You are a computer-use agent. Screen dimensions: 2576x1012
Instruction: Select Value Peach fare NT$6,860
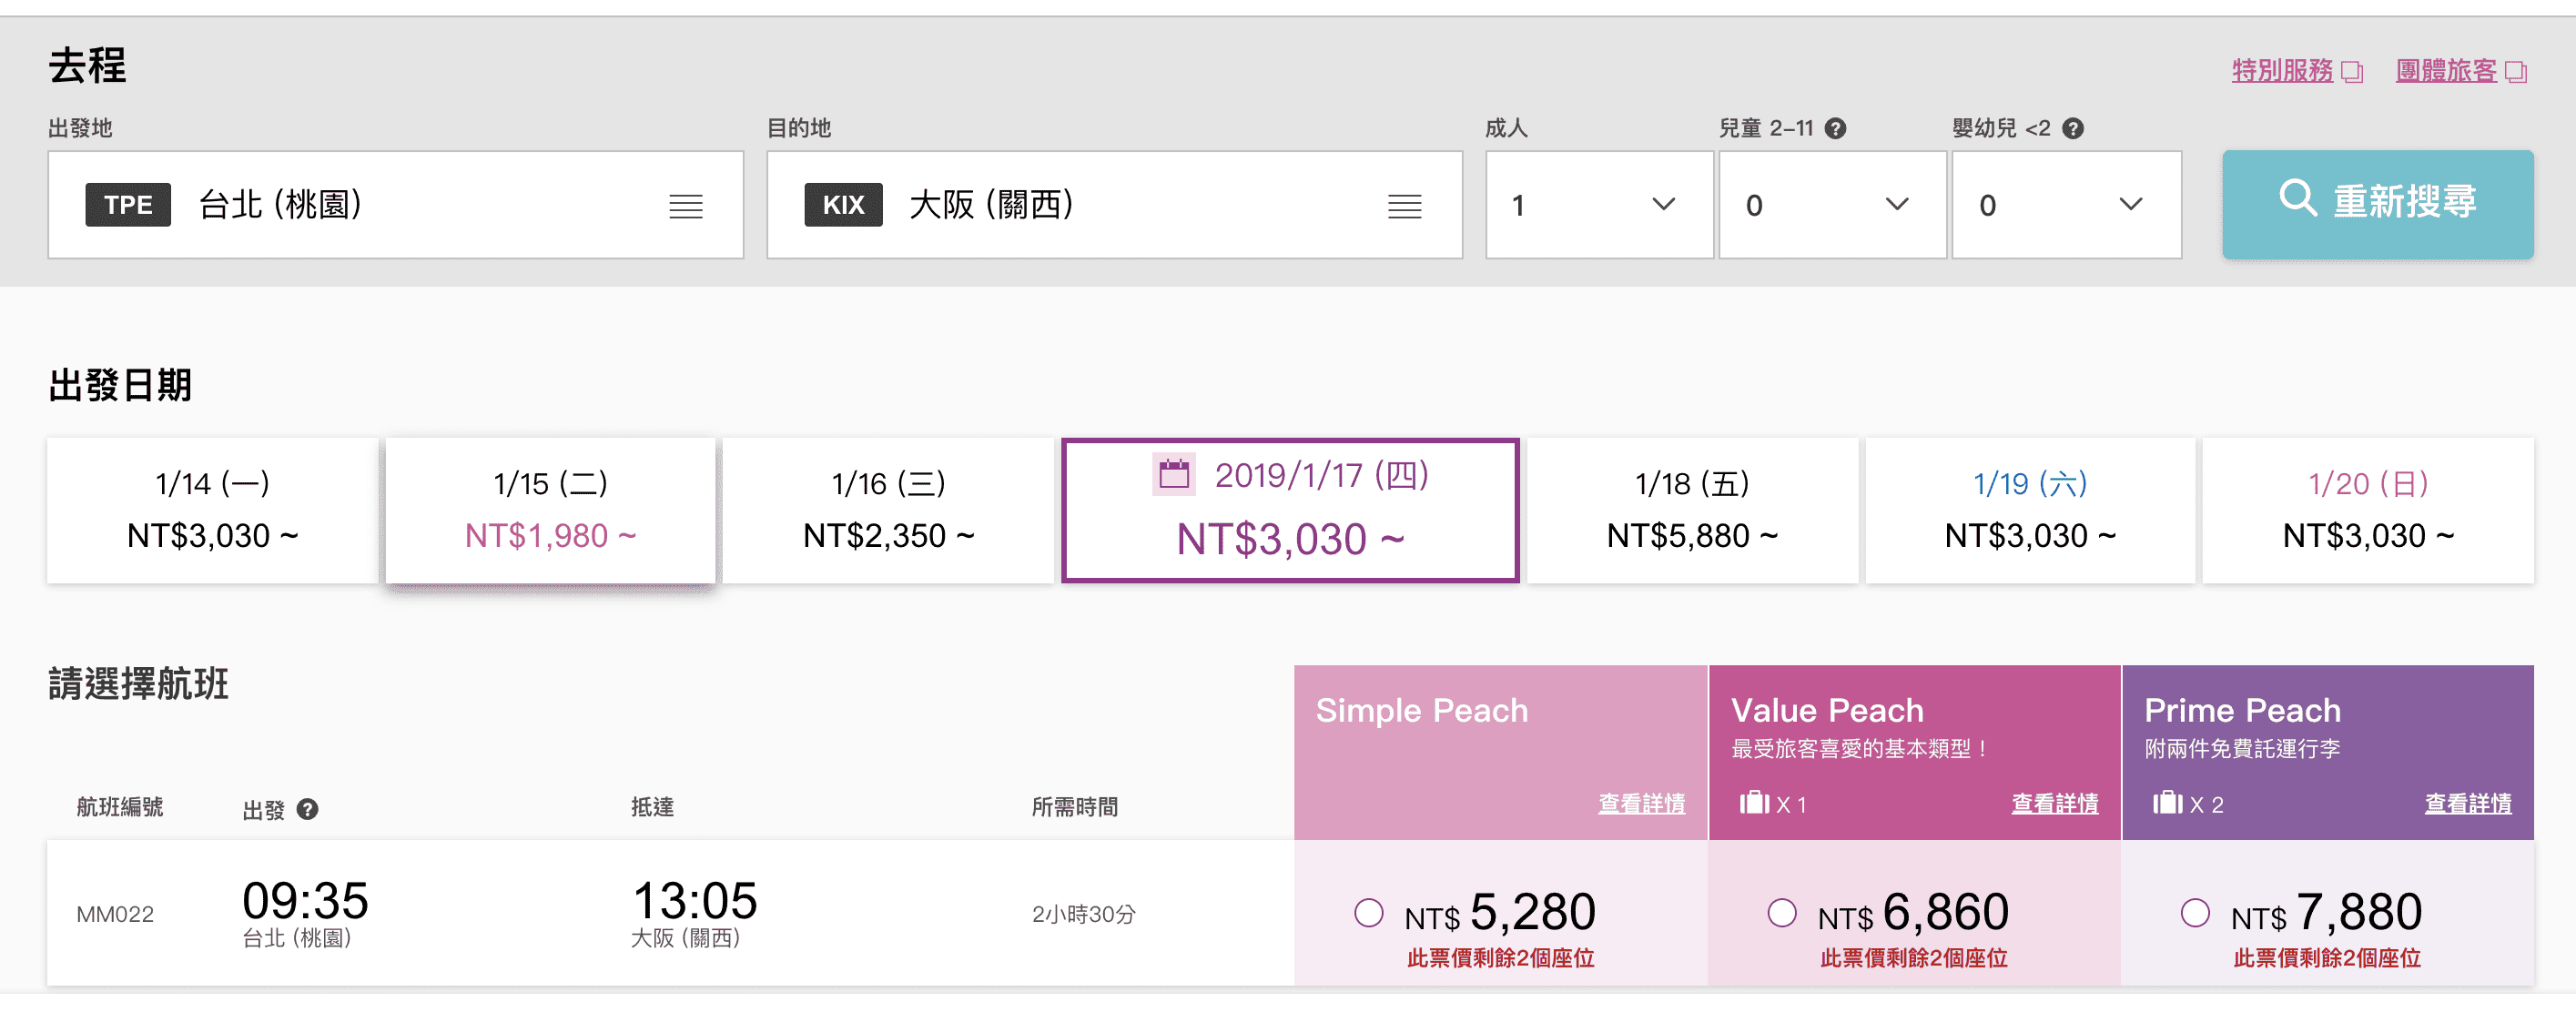(x=1781, y=912)
